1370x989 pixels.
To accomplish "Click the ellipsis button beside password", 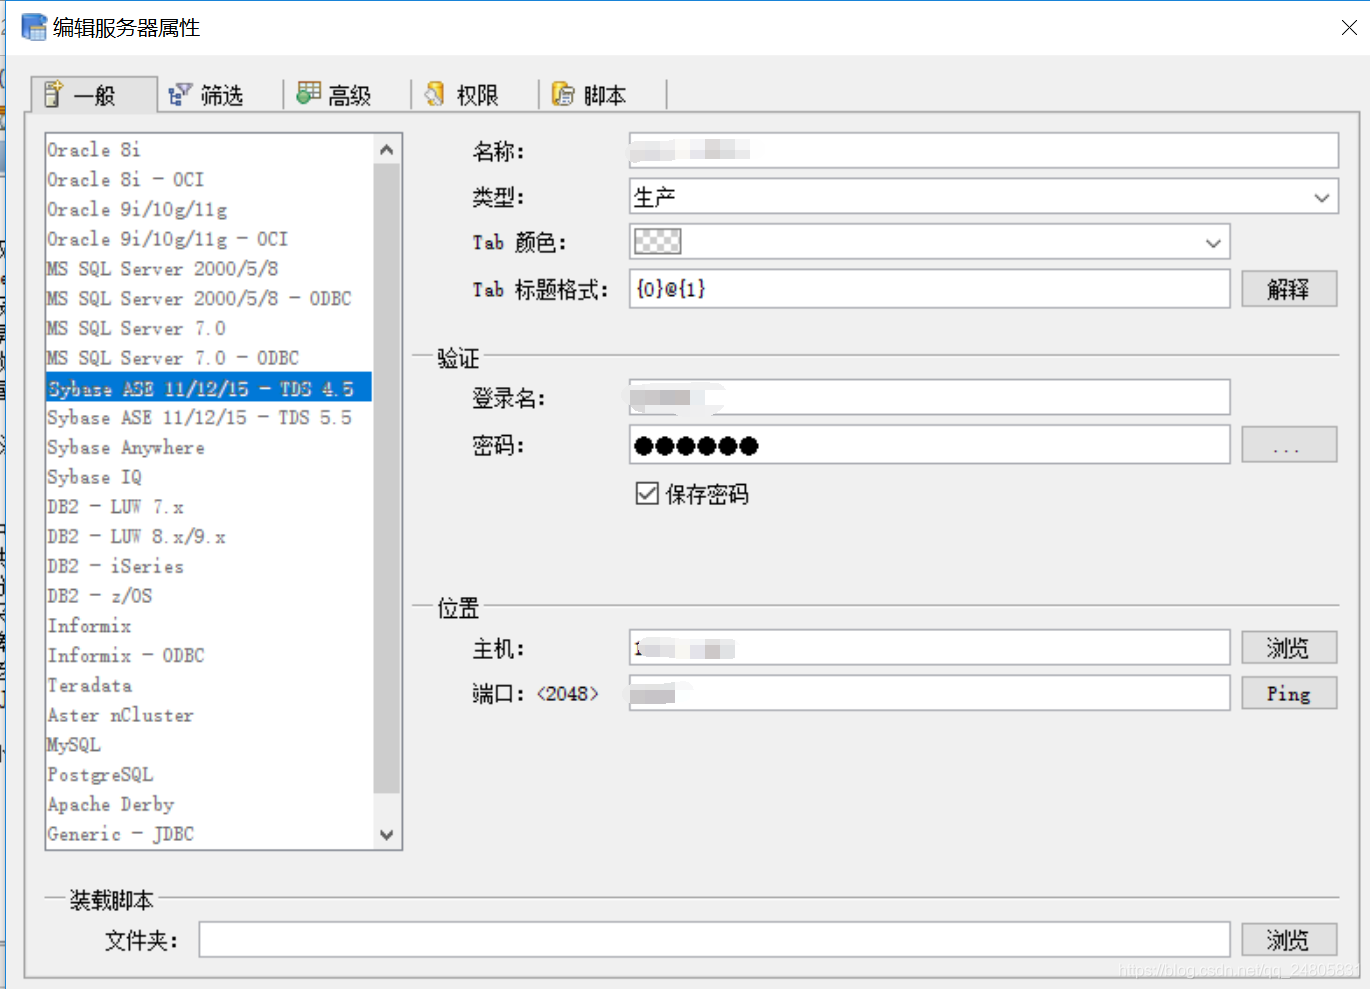I will click(x=1289, y=445).
